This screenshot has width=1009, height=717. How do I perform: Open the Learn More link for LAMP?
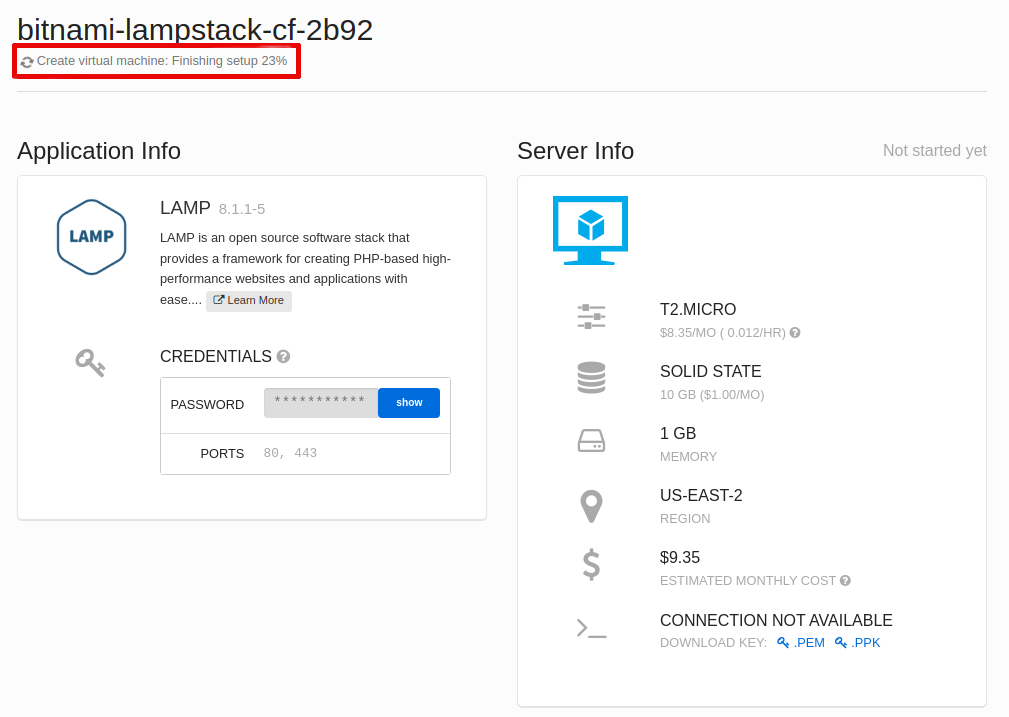(249, 301)
